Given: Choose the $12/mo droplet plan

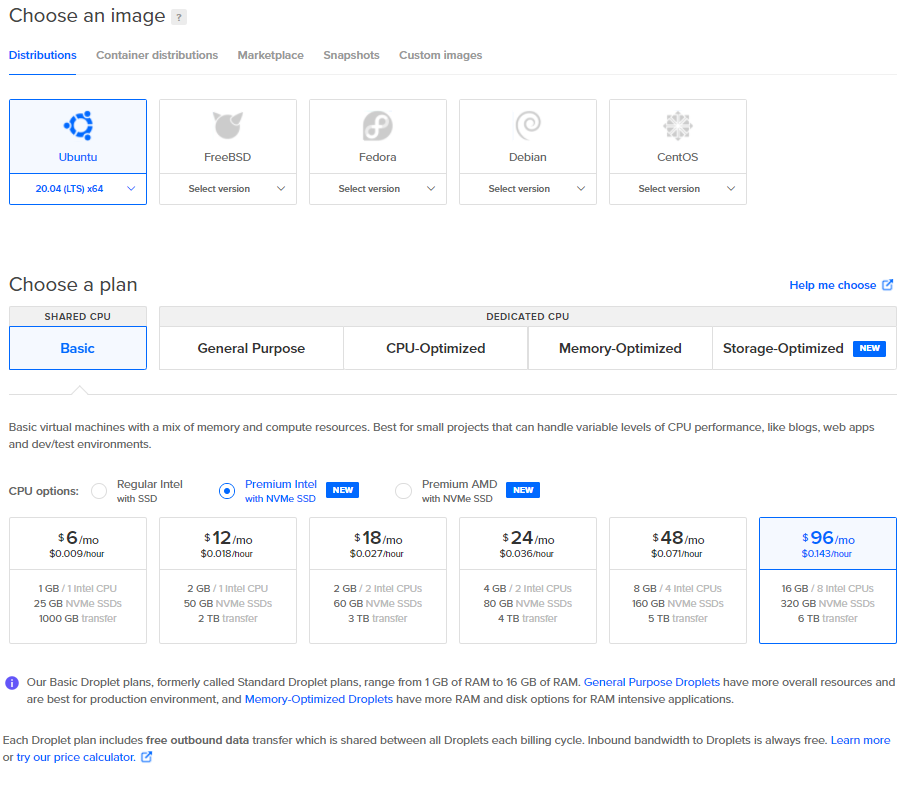Looking at the screenshot, I should coord(228,580).
